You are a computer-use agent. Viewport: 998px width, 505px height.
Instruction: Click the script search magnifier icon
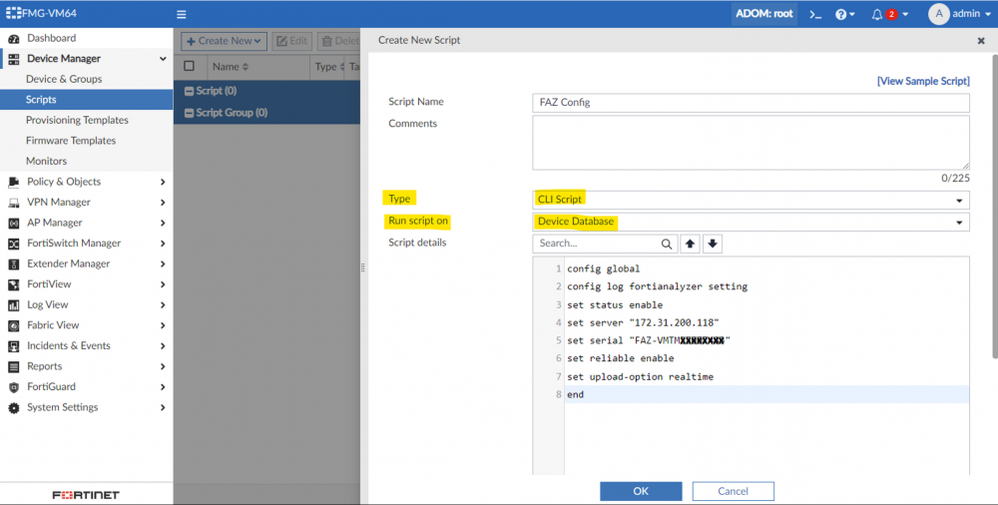[666, 243]
